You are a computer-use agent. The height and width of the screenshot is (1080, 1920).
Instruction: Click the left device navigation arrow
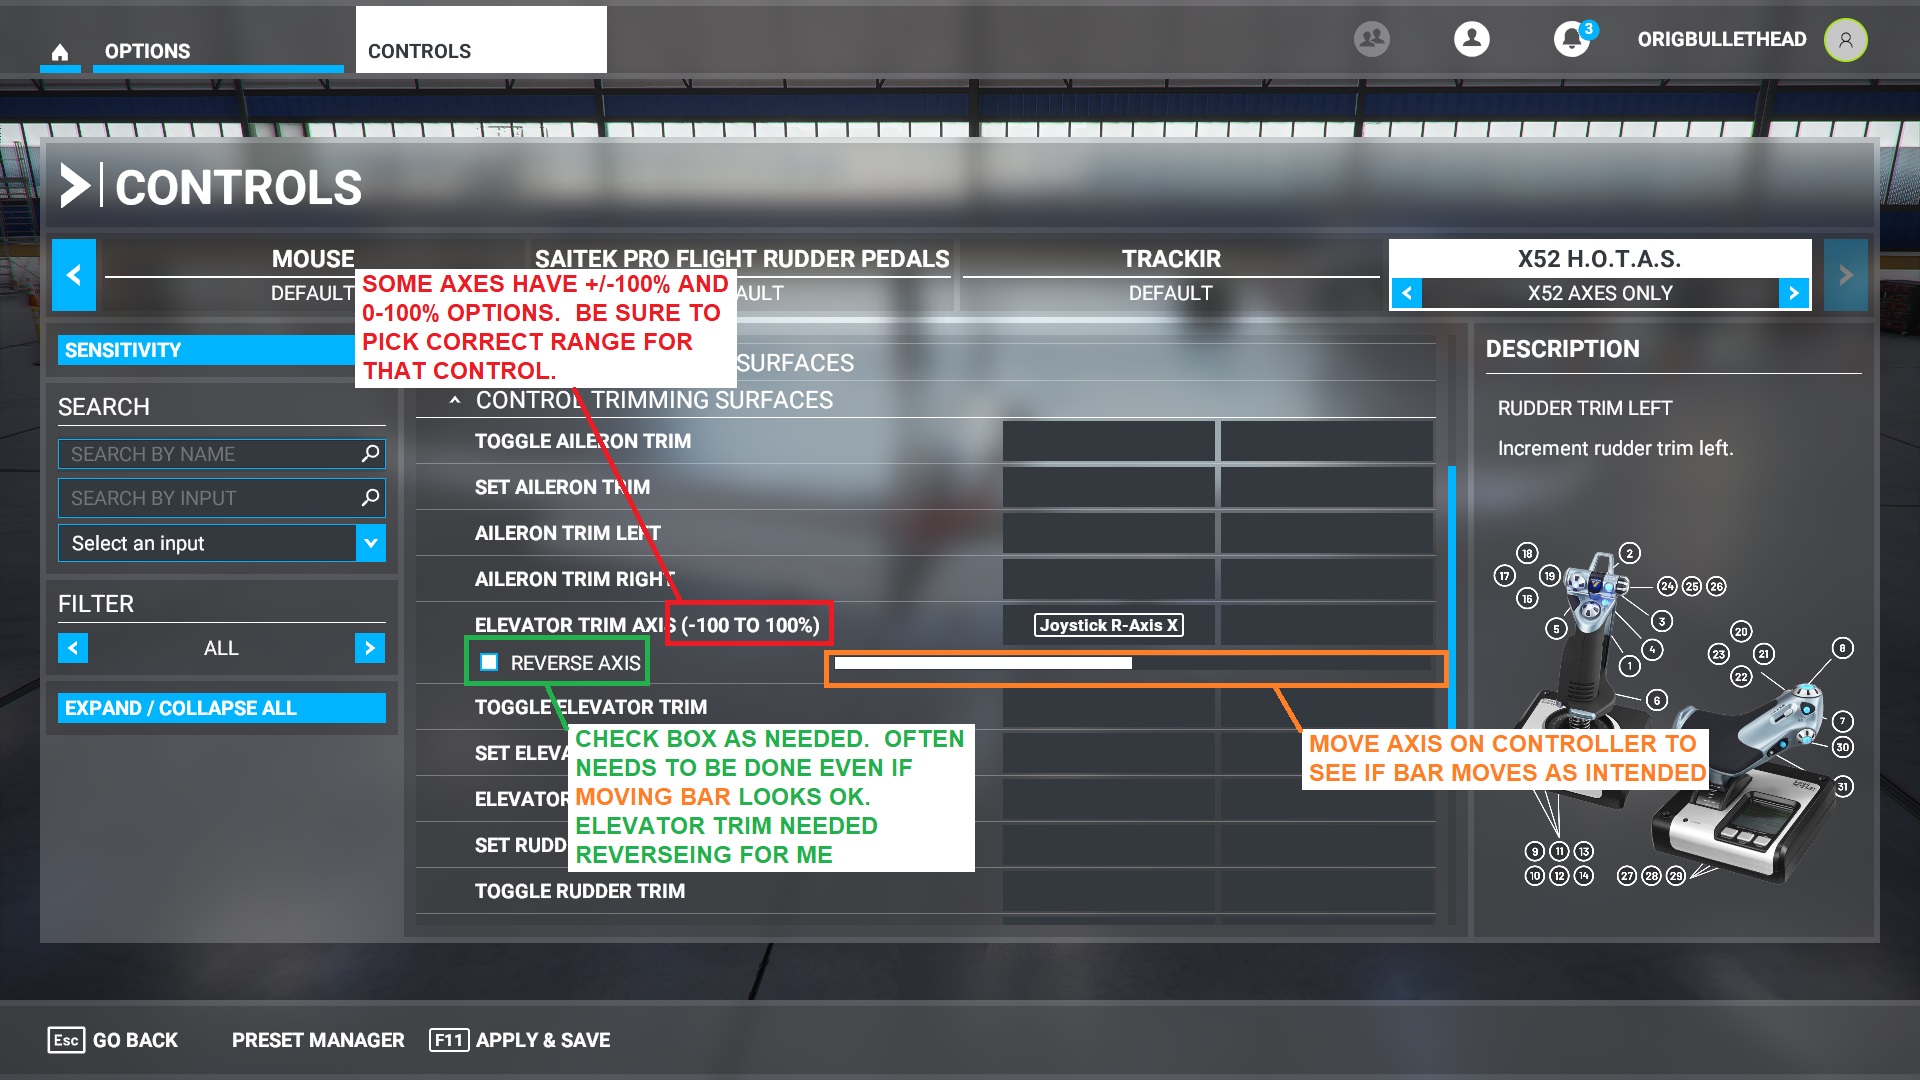point(73,274)
